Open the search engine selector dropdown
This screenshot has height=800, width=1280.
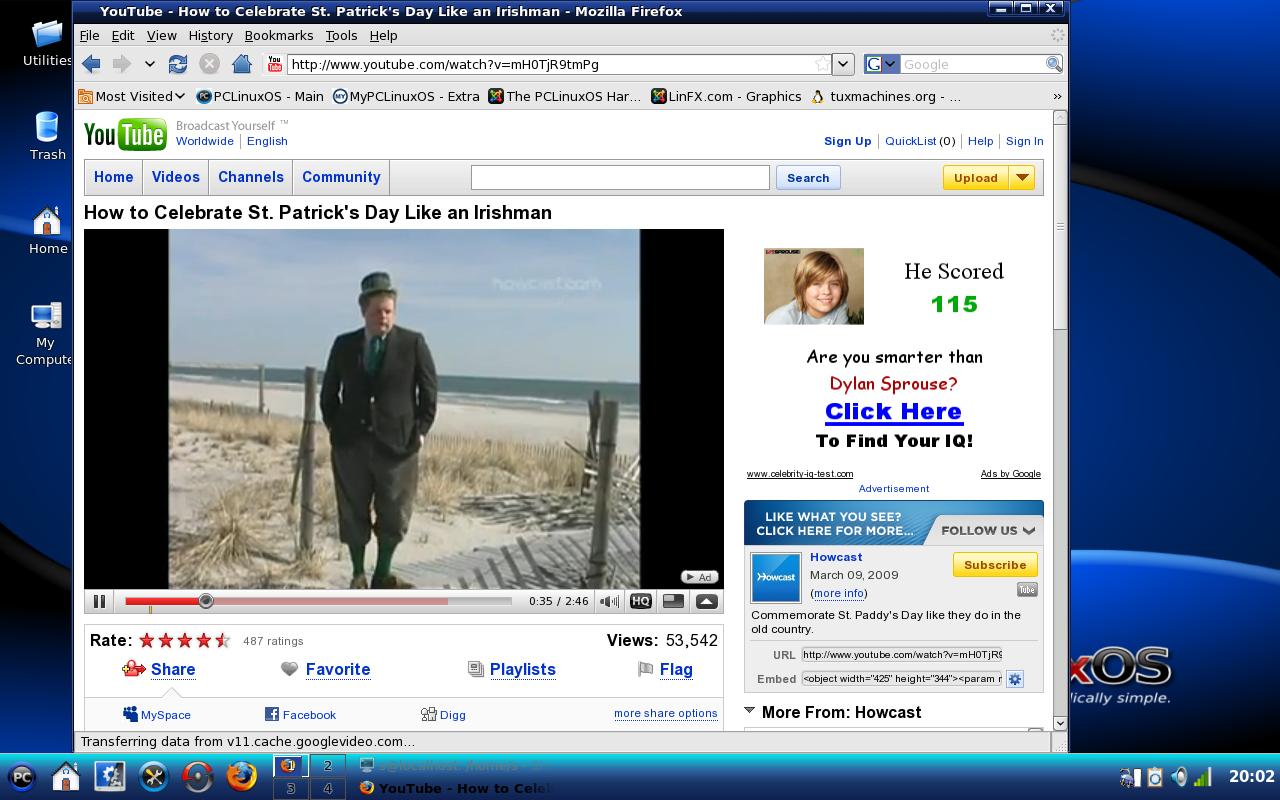pos(882,64)
